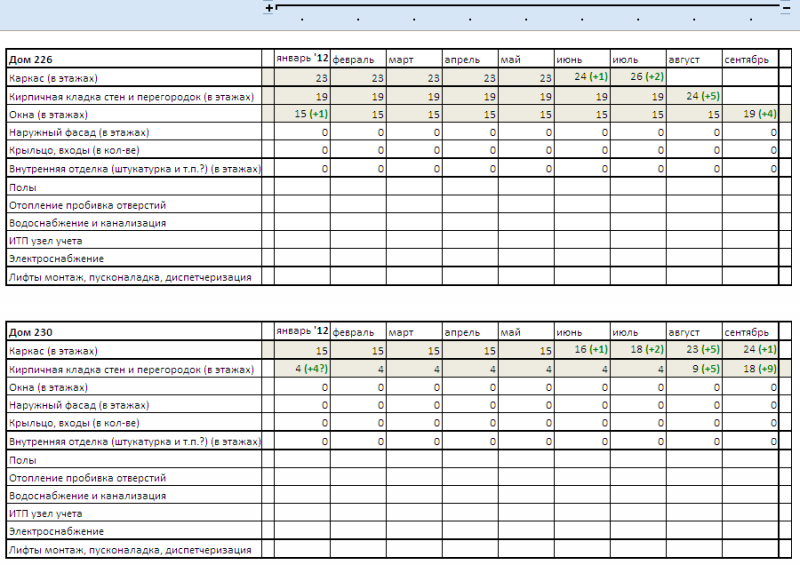Click the plus outline expand button
Image resolution: width=800 pixels, height=565 pixels.
pyautogui.click(x=269, y=7)
